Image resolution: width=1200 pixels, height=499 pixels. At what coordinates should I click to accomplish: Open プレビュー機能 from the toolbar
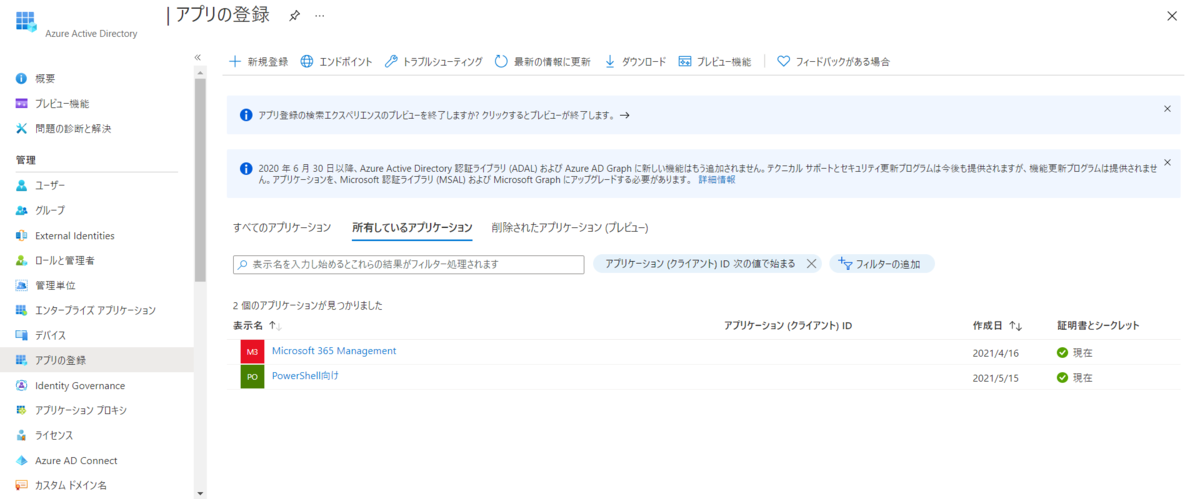[714, 61]
